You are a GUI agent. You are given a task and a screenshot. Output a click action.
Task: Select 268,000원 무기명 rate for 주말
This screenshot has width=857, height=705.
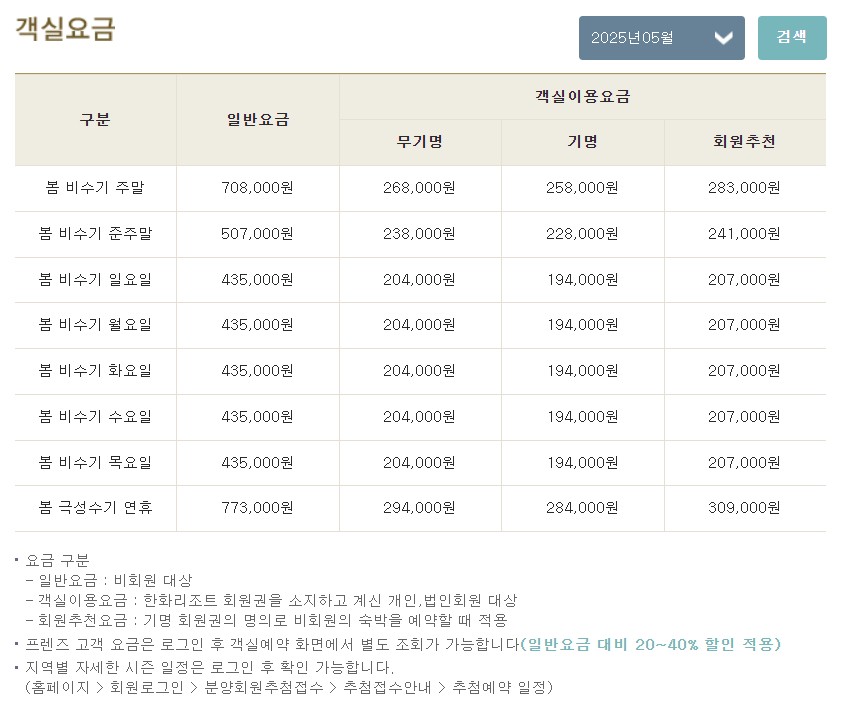pos(419,187)
